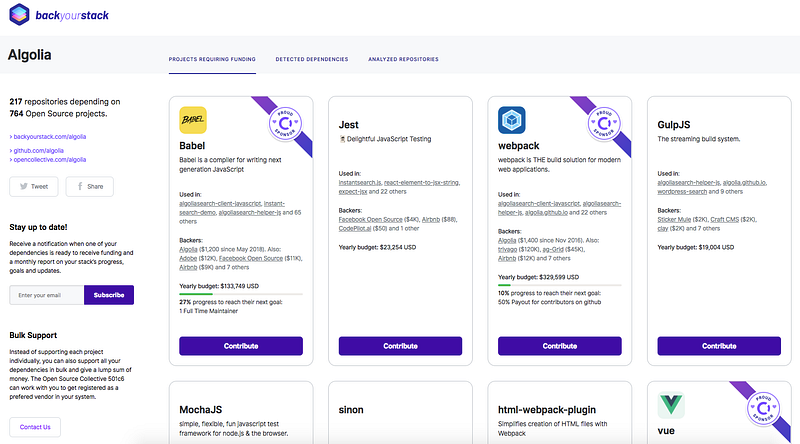The height and width of the screenshot is (444, 800).
Task: Open the backyourstack.com/algolia link
Action: click(x=49, y=137)
